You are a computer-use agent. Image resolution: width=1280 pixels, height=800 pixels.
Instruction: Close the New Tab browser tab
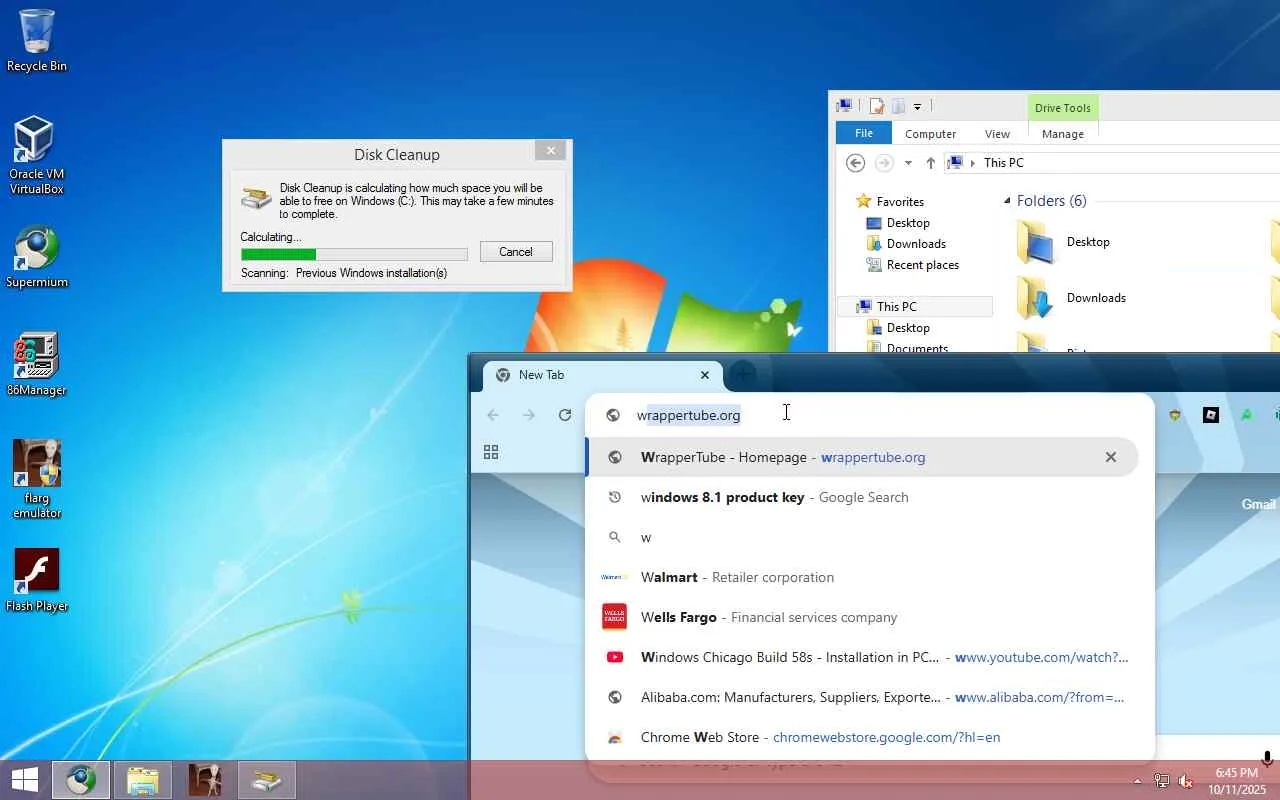coord(705,375)
